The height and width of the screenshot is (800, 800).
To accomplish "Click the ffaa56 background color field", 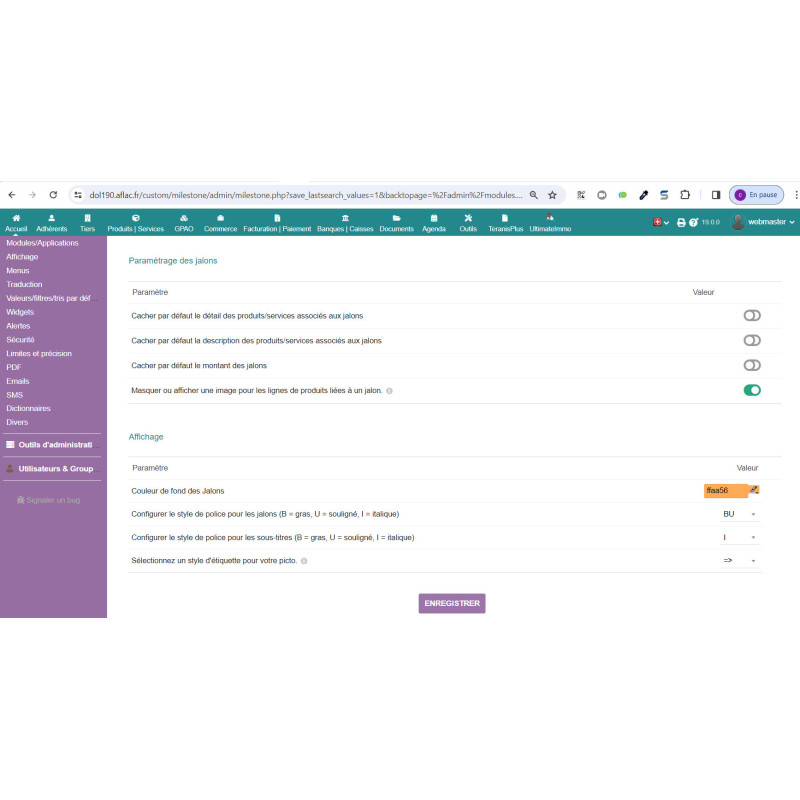I will coord(724,490).
